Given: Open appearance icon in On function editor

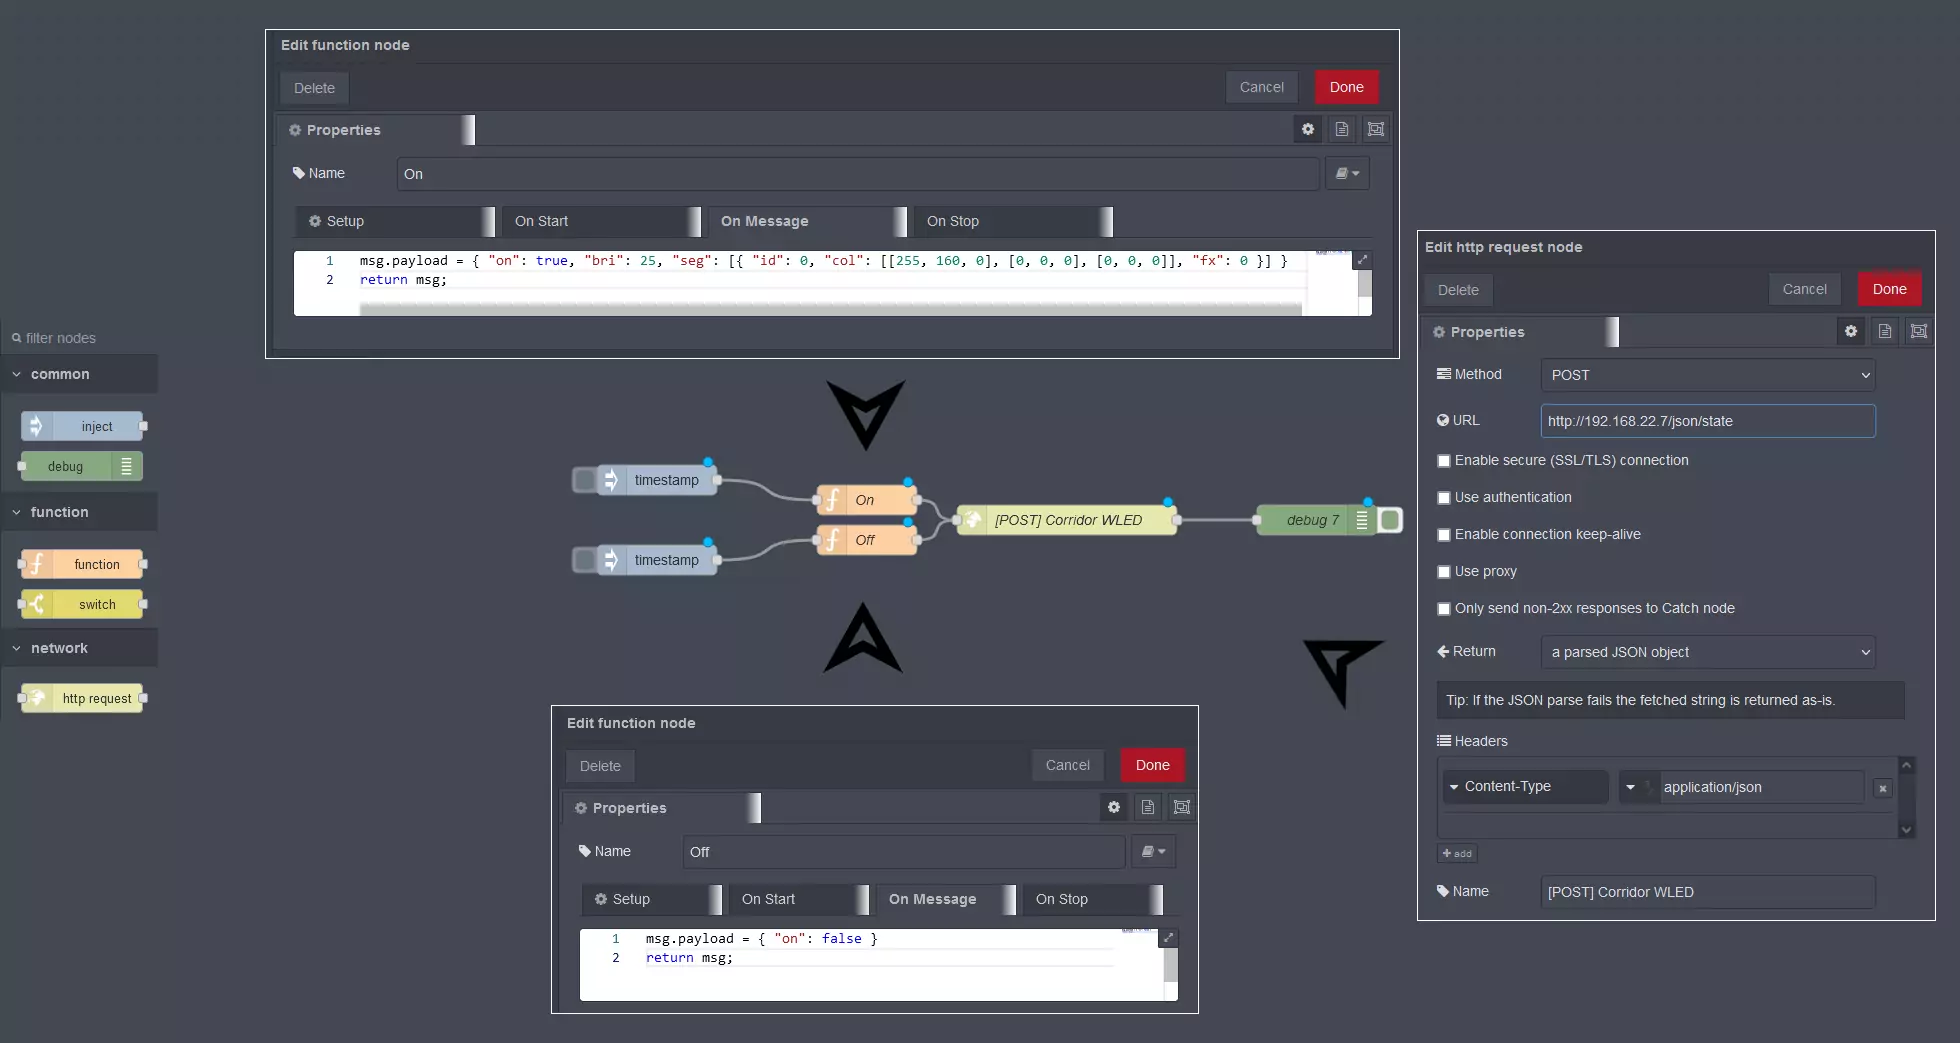Looking at the screenshot, I should pyautogui.click(x=1376, y=129).
